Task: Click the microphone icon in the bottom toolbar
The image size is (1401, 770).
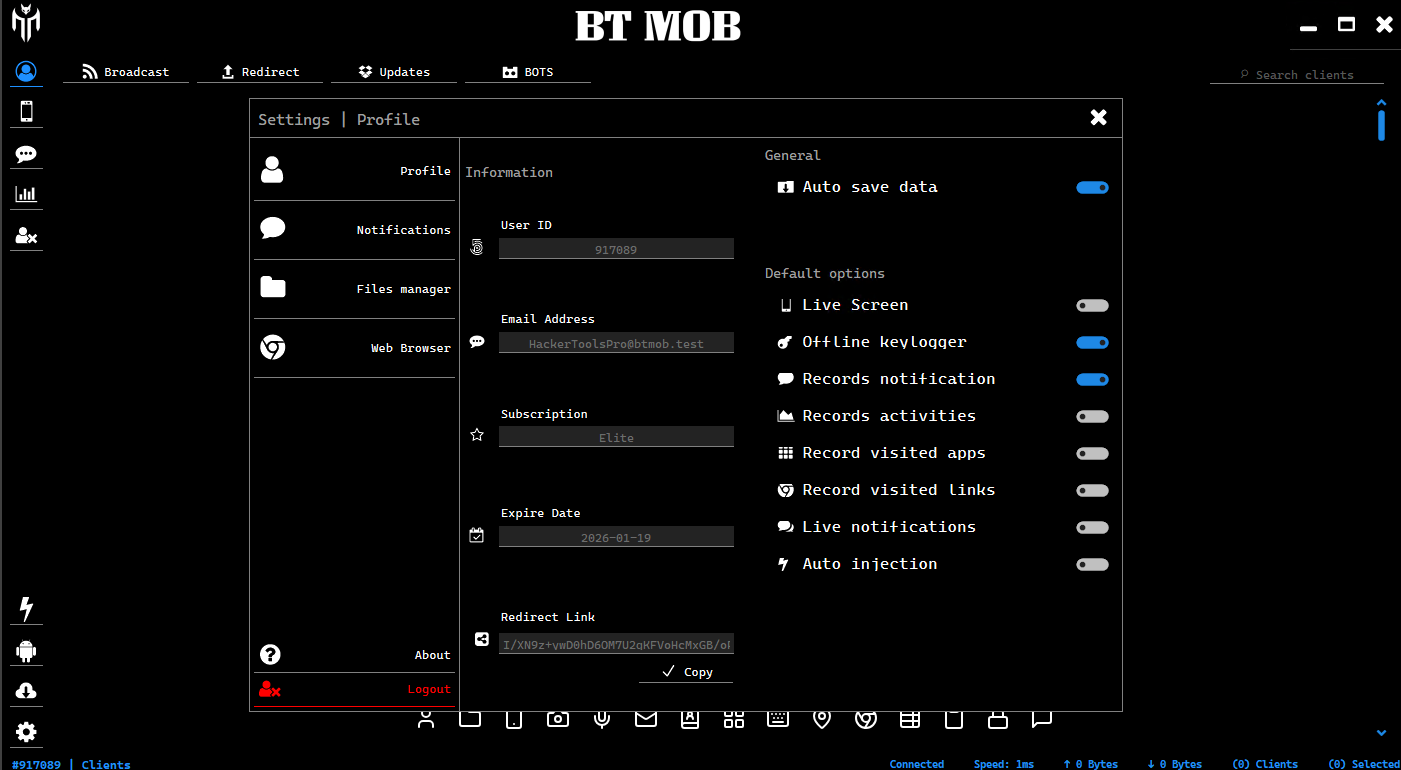Action: click(x=602, y=719)
